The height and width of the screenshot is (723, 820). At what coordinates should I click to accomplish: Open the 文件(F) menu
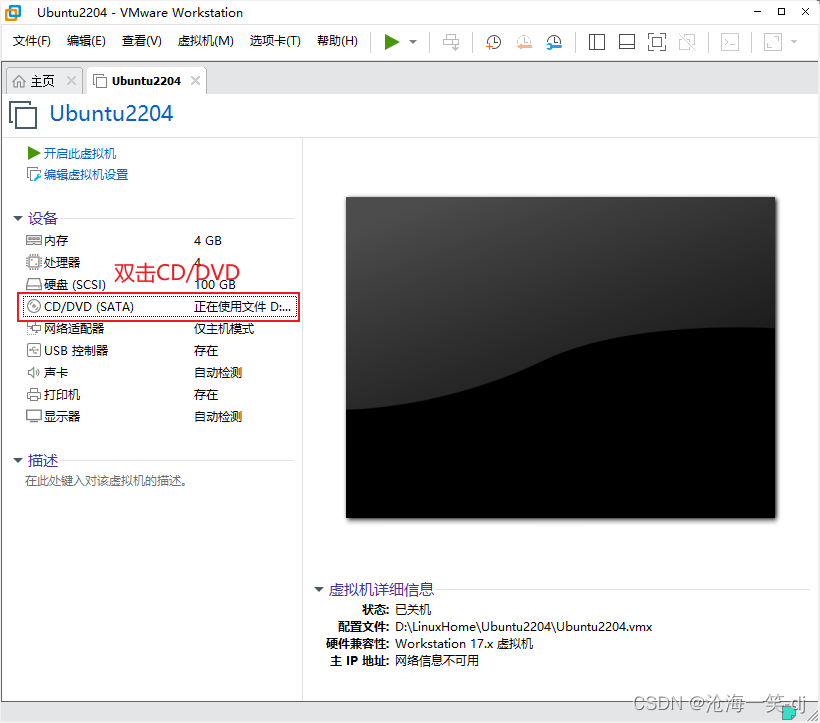32,41
